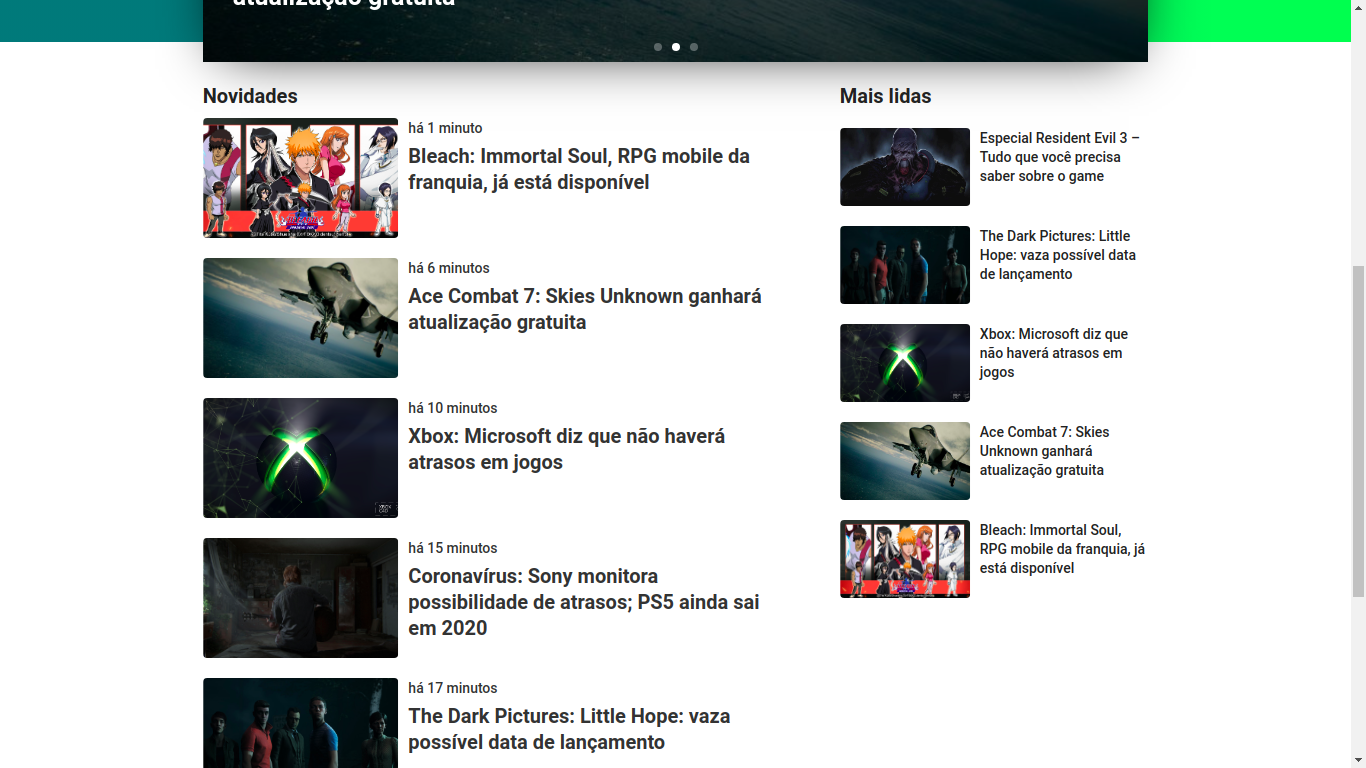This screenshot has height=768, width=1366.
Task: Open Especial Resident Evil 3 in Mais lidas
Action: click(1060, 157)
